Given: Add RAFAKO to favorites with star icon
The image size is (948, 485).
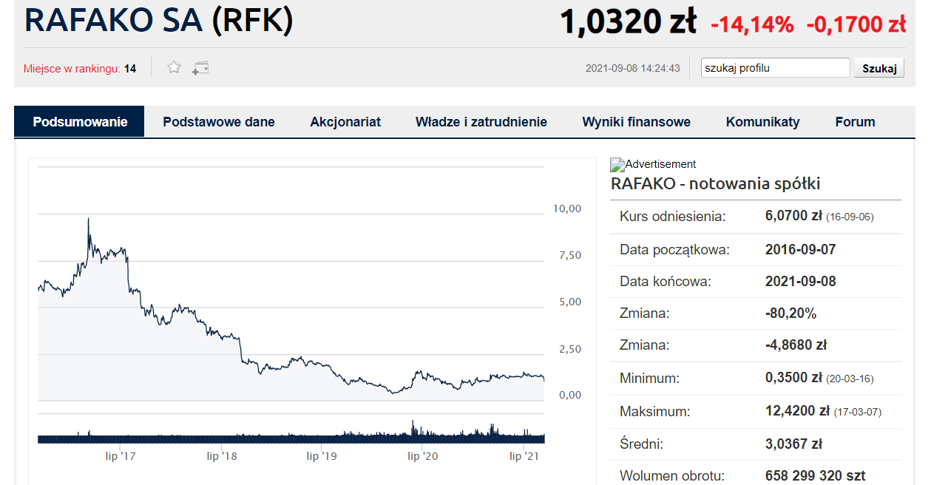Looking at the screenshot, I should (174, 67).
